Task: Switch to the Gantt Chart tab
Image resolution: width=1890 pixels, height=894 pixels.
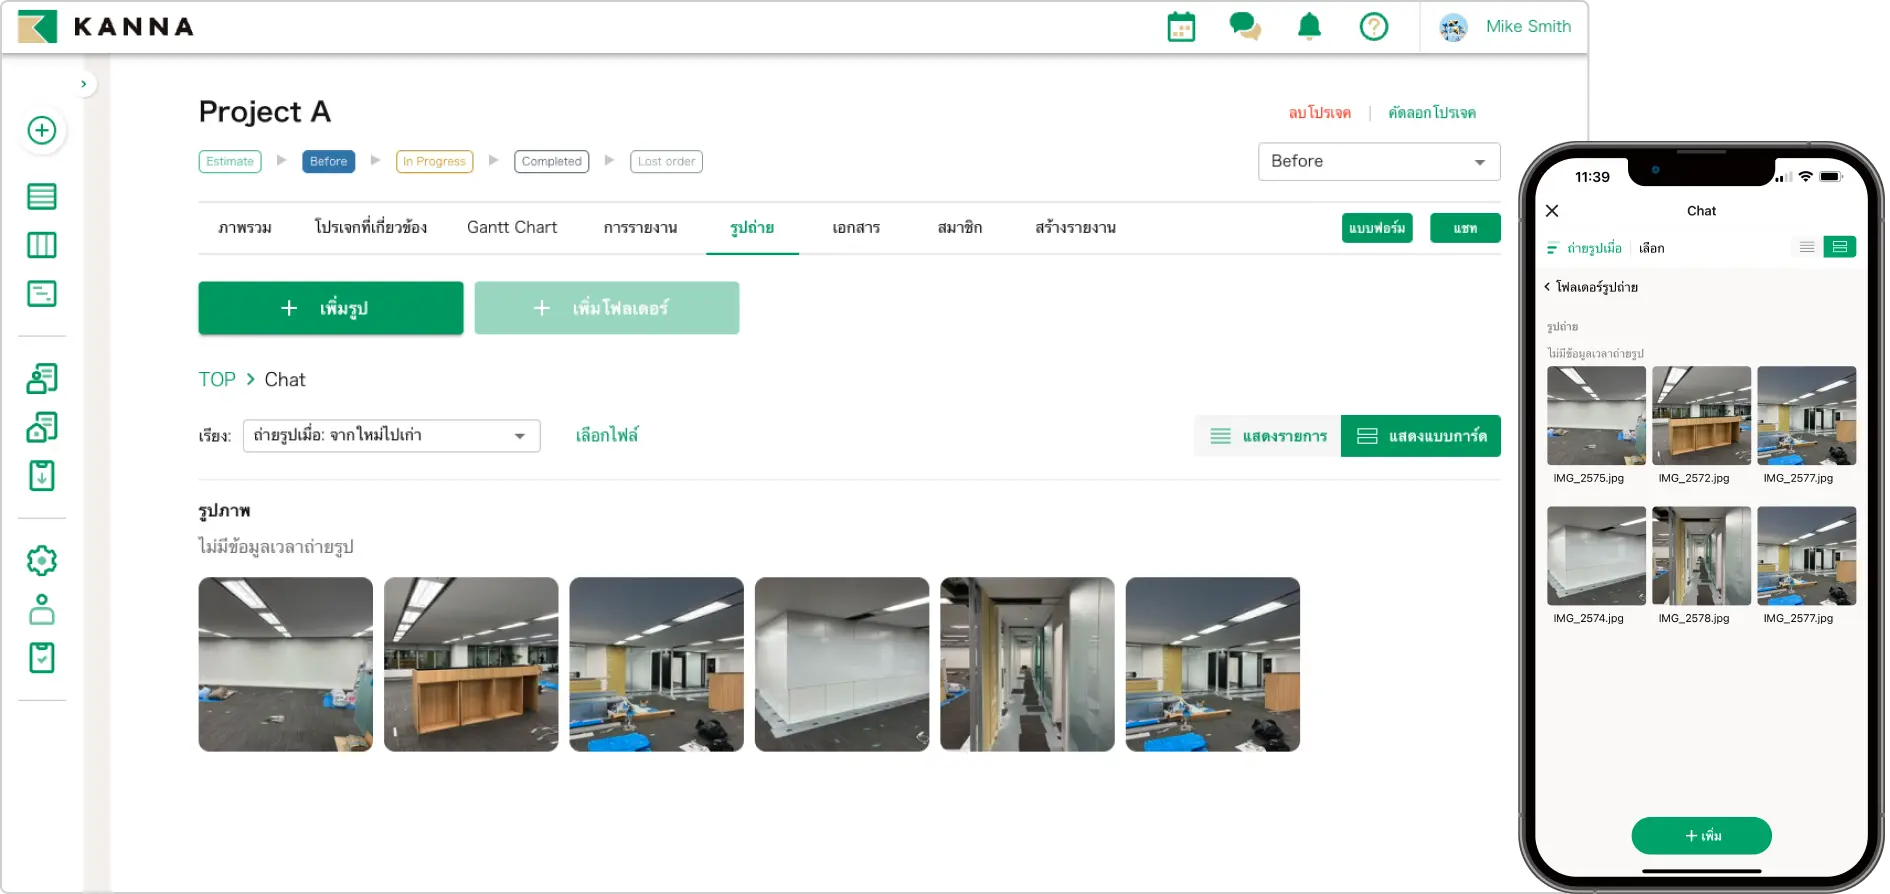Action: coord(512,228)
